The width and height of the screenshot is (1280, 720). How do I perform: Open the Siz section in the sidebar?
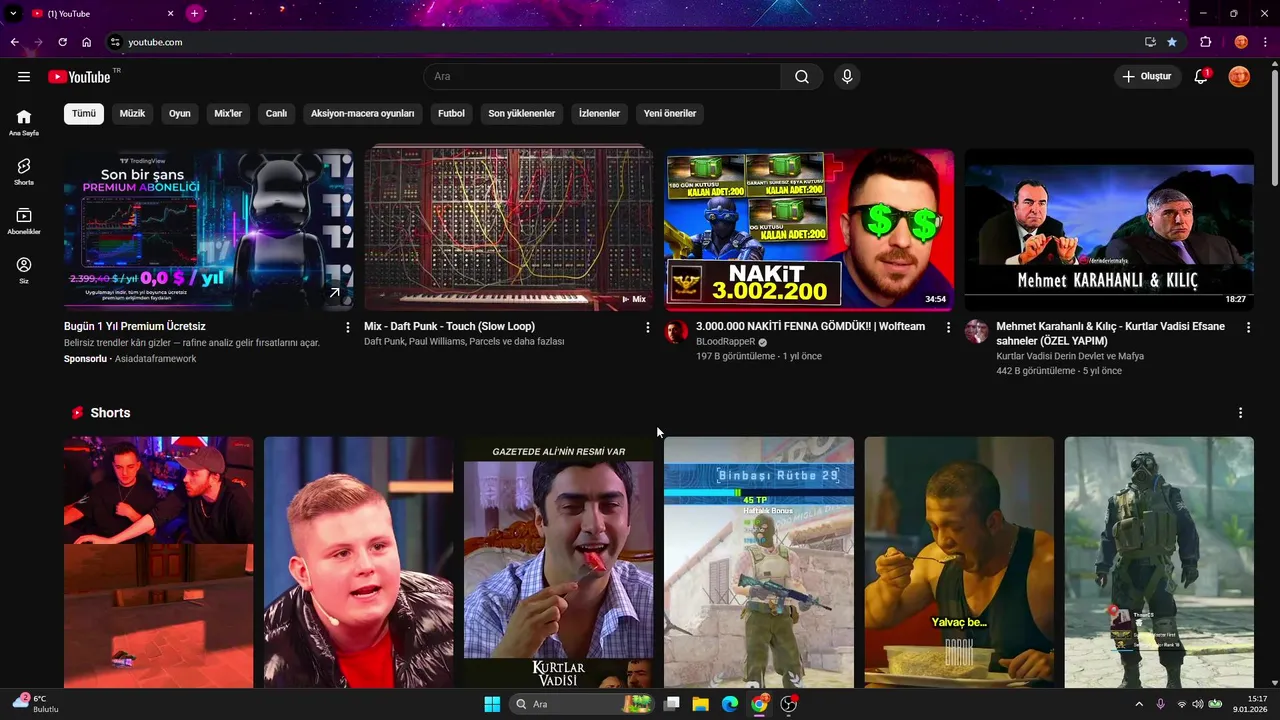point(24,270)
